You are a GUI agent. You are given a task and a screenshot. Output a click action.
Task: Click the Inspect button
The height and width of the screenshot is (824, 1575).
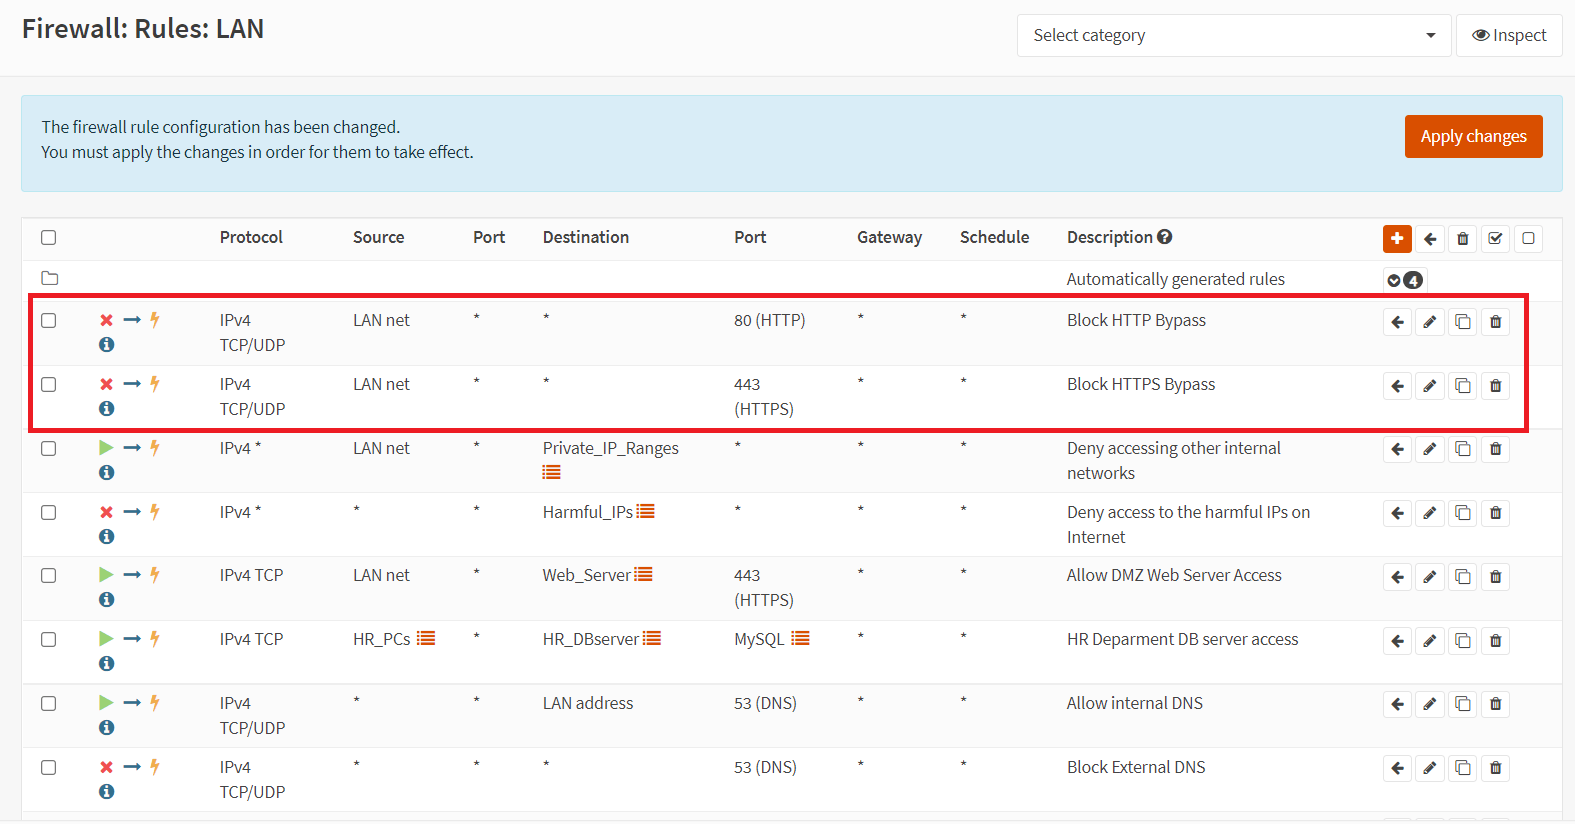[1508, 36]
